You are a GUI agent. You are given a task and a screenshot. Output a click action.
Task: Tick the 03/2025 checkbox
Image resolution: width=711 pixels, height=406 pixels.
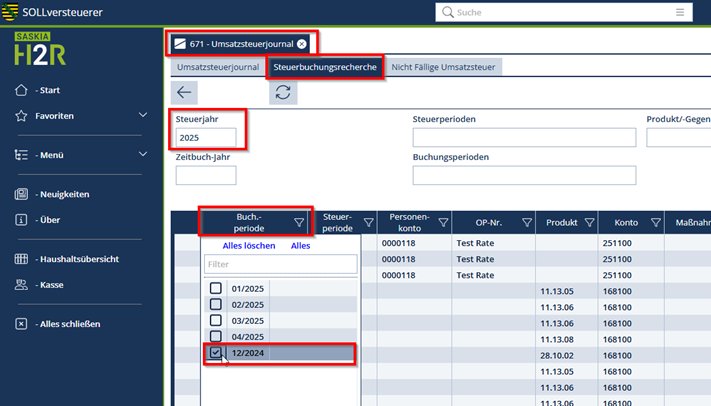pos(216,321)
